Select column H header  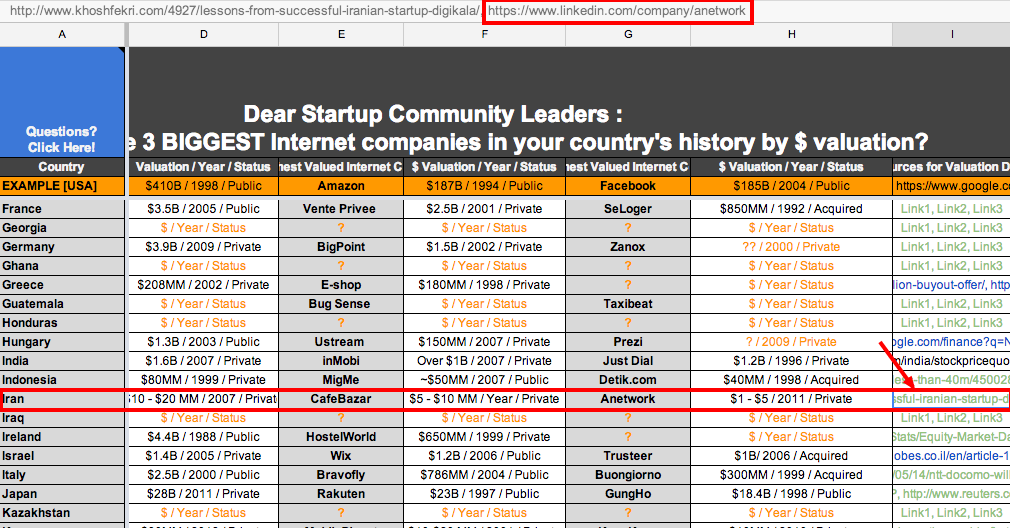(x=791, y=34)
